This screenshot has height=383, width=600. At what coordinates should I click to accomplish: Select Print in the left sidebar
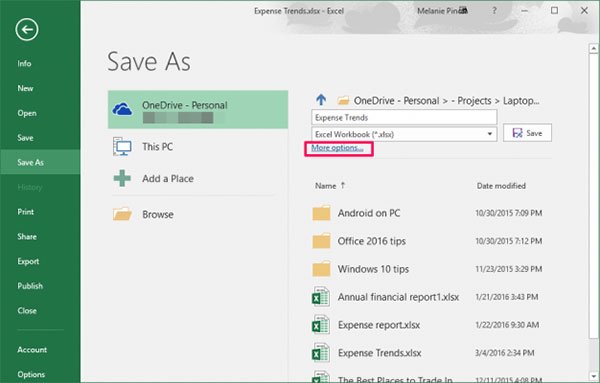click(25, 212)
